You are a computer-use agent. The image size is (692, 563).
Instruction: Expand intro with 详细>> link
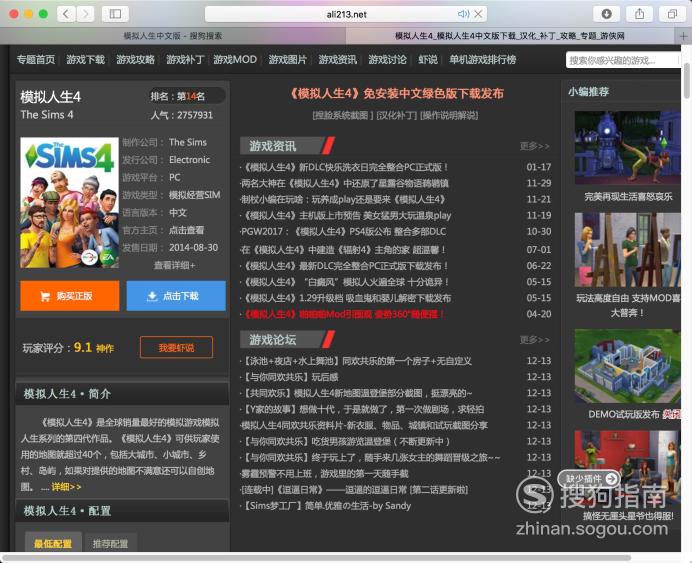(x=66, y=487)
